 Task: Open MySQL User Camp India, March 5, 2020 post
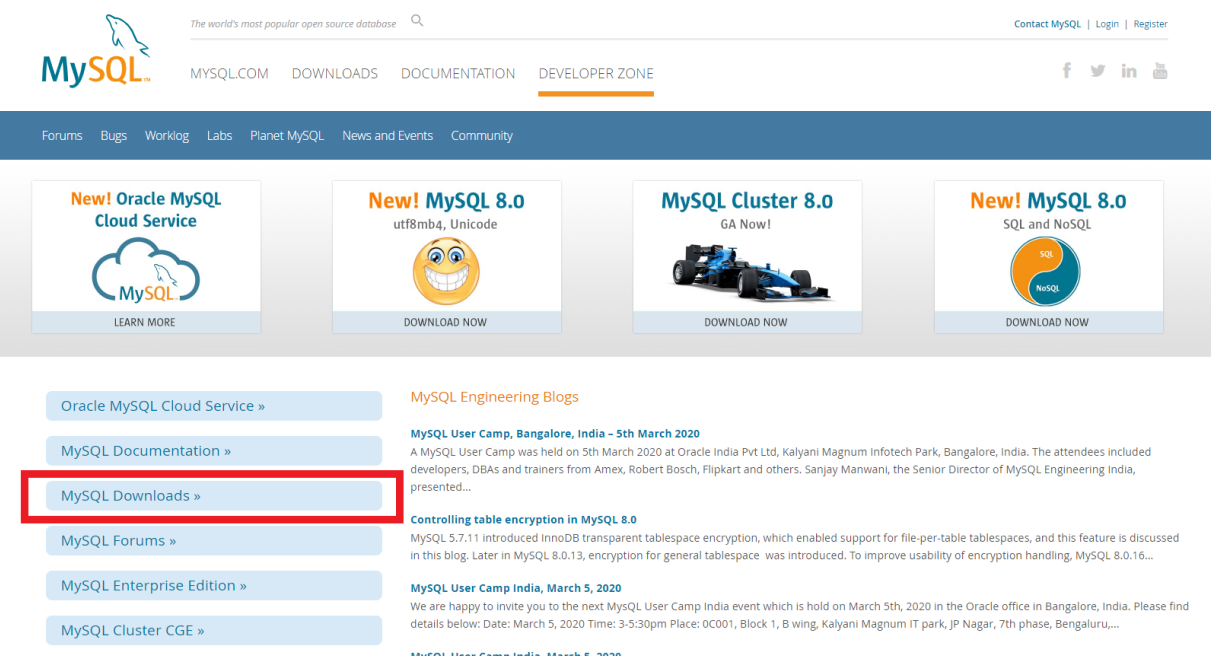tap(516, 588)
